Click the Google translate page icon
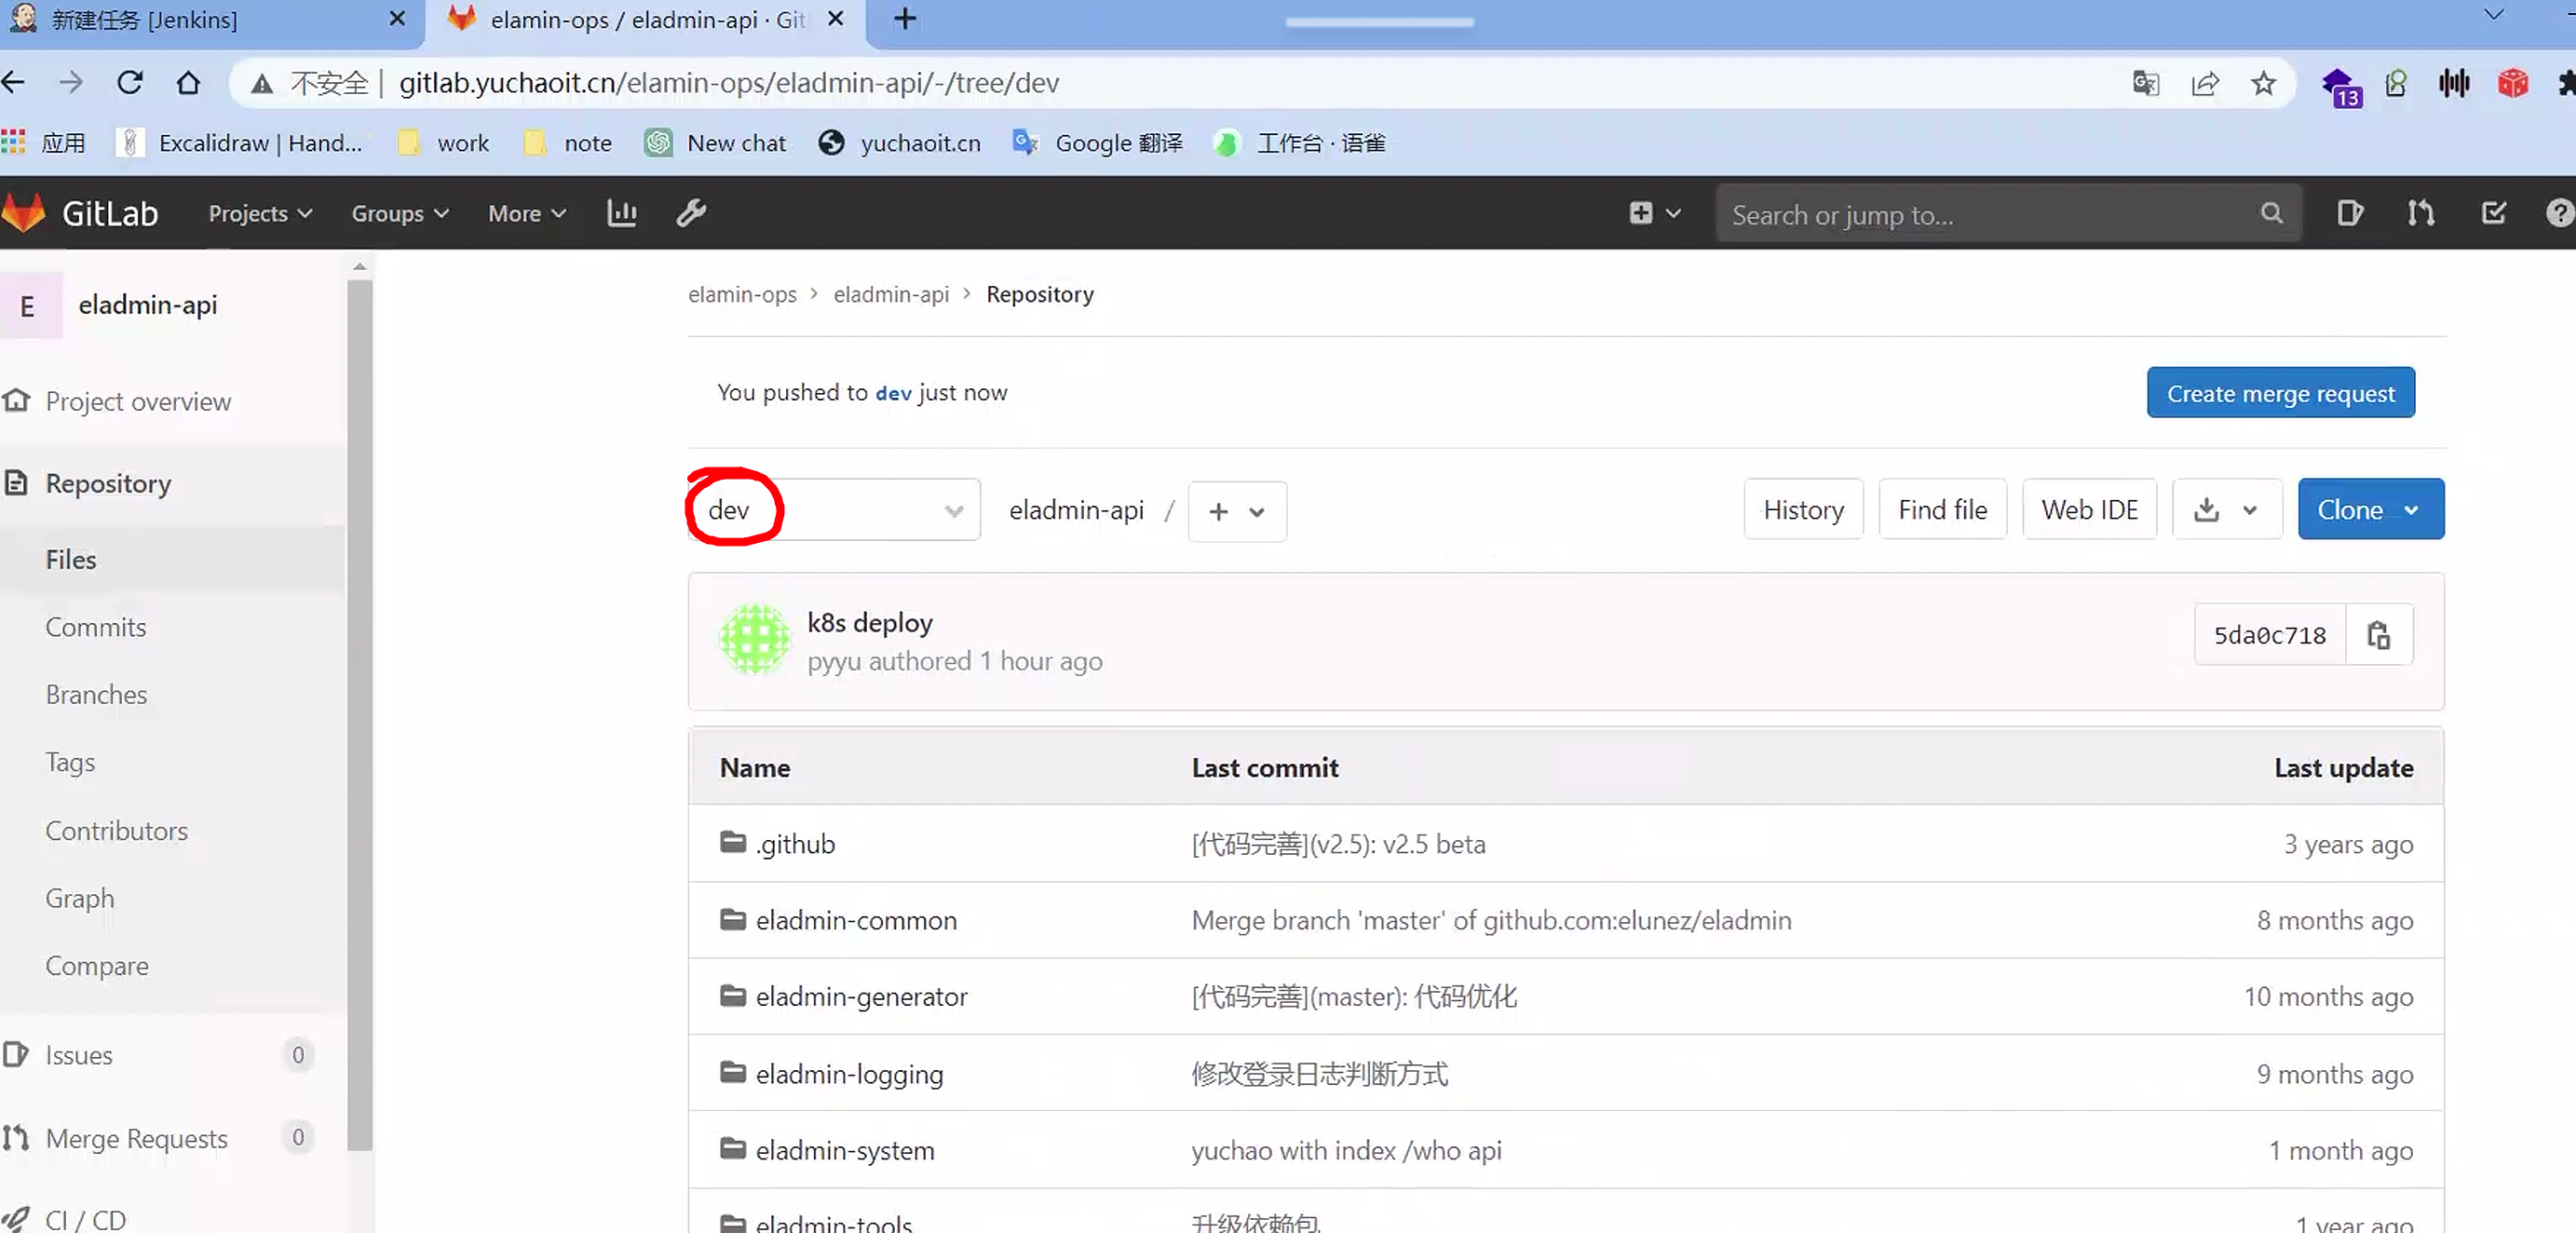 (x=2145, y=83)
